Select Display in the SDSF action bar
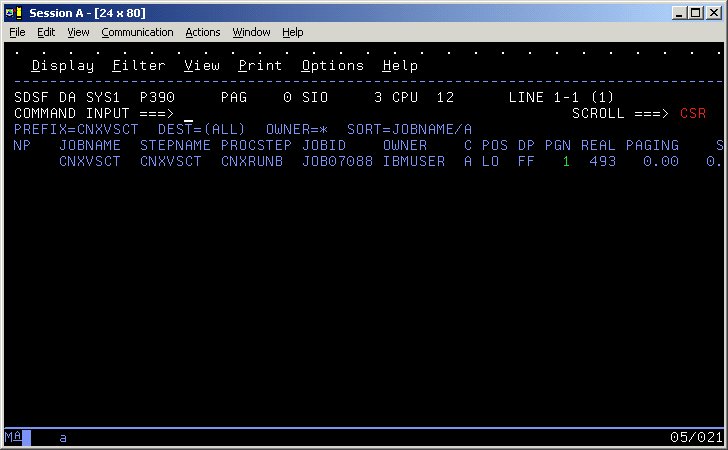Screen dimensions: 728x450 [62, 66]
